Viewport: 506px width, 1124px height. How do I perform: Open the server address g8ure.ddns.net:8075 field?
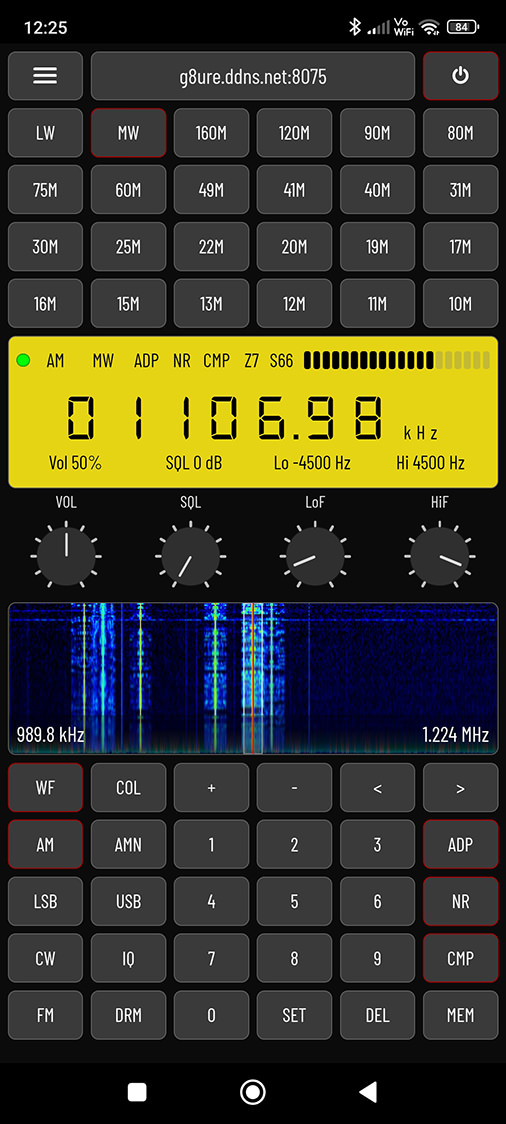pyautogui.click(x=253, y=76)
